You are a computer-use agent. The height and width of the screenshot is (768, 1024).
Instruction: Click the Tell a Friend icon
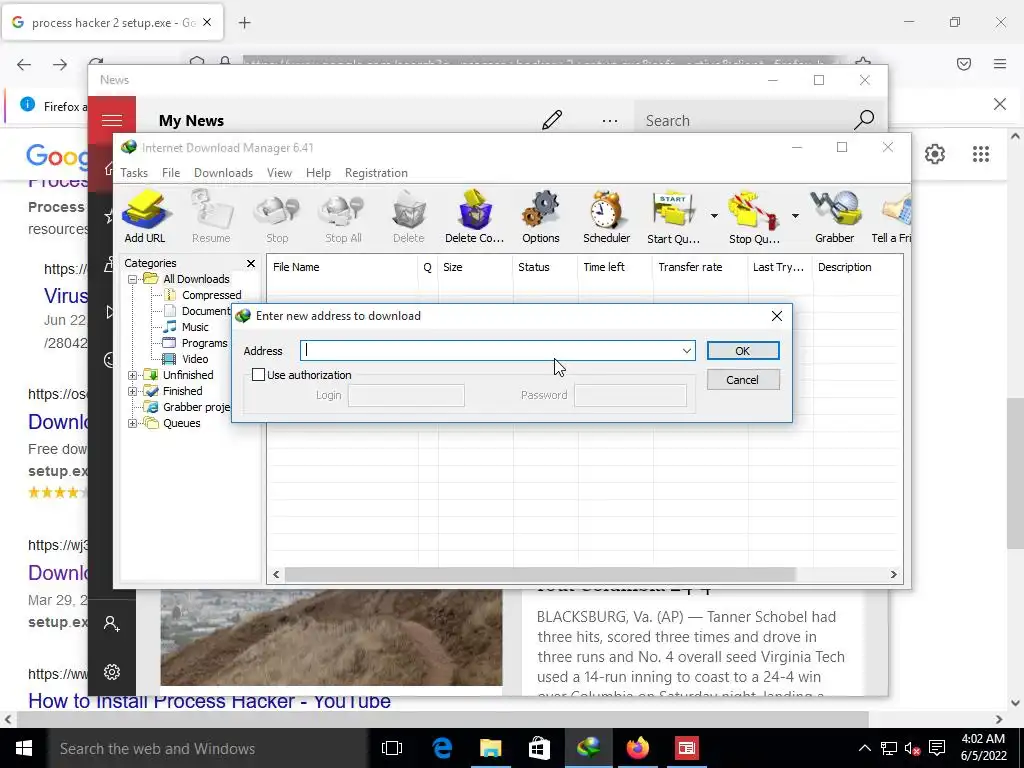892,217
